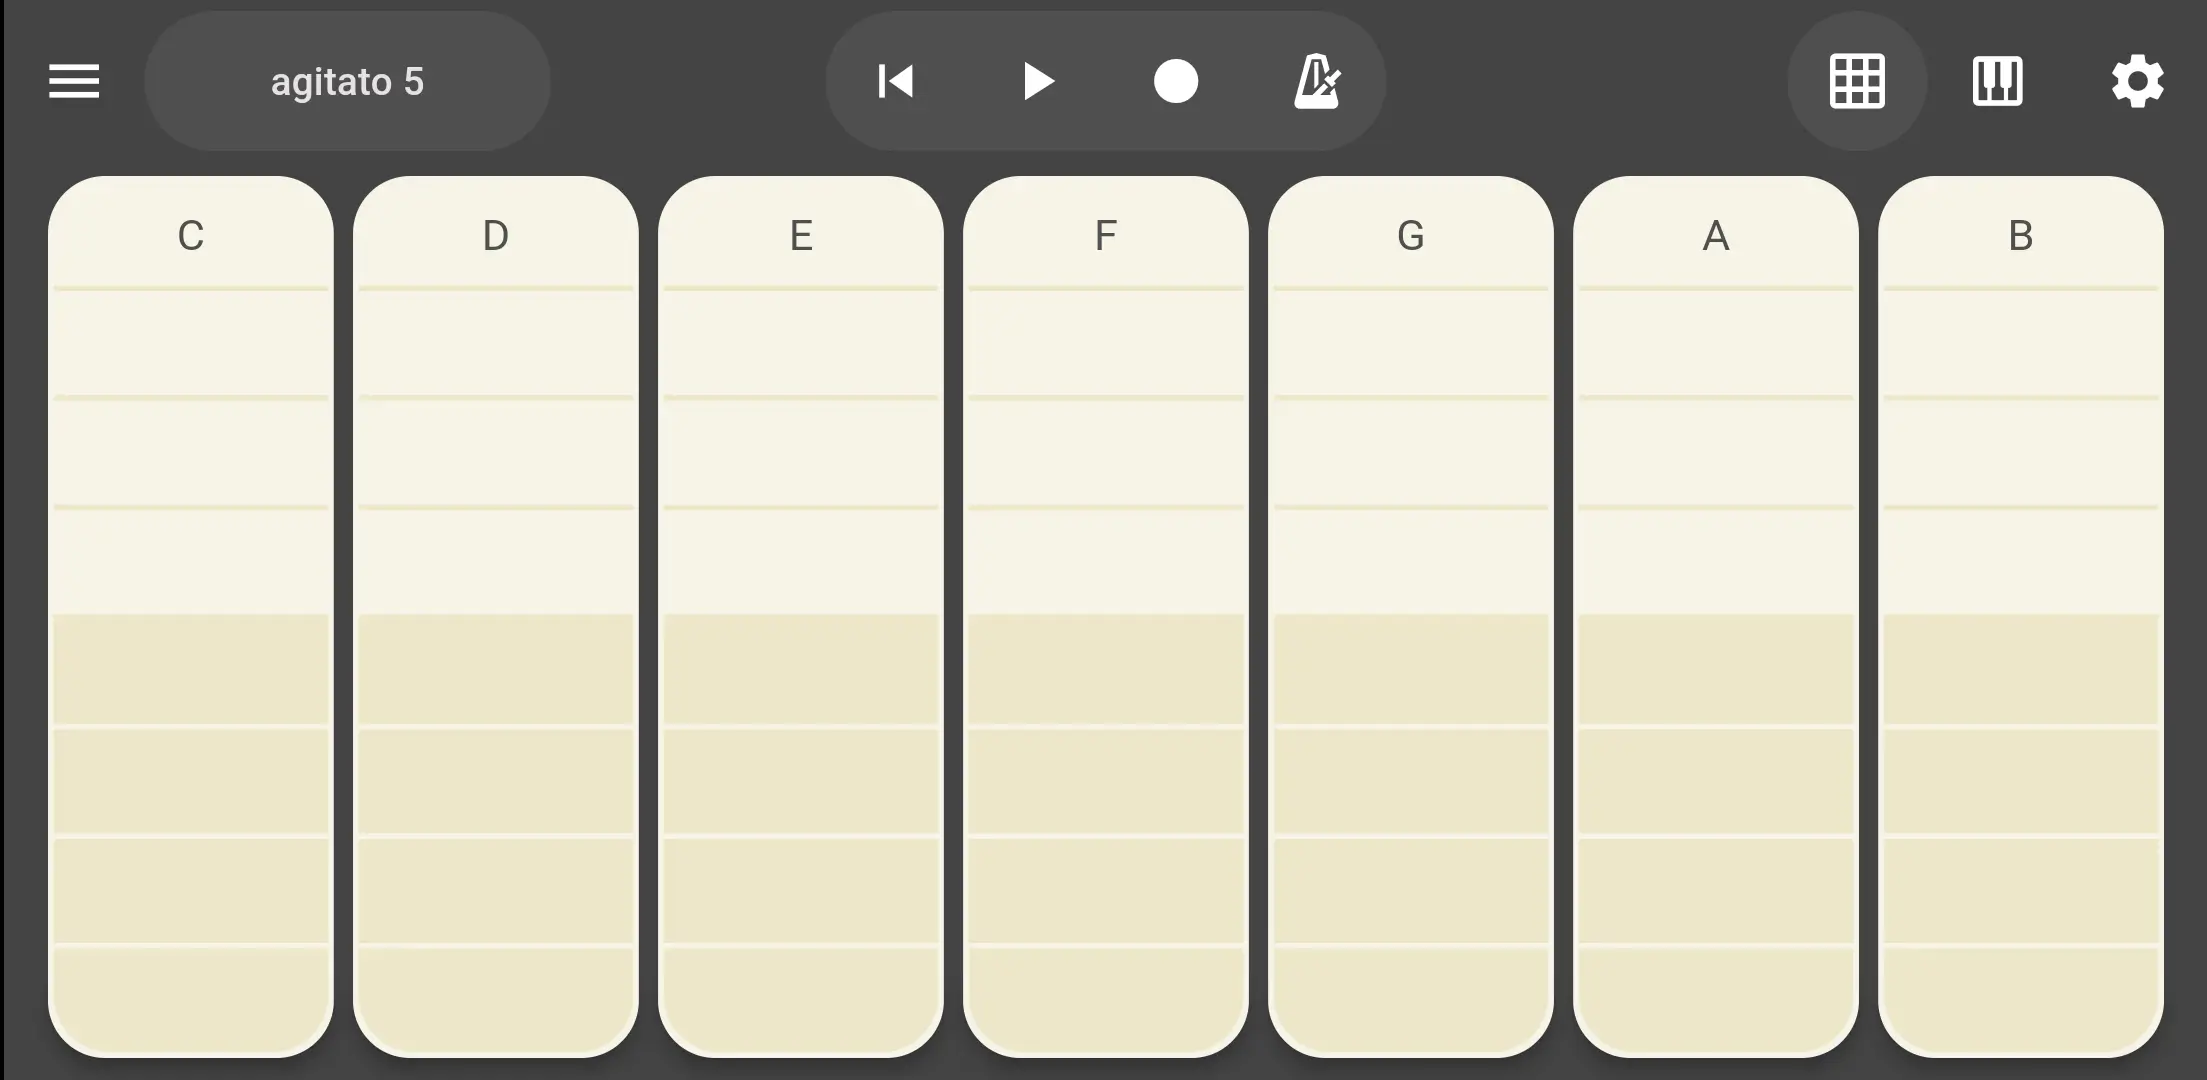This screenshot has height=1080, width=2207.
Task: Tap the F note label pad
Action: pos(1106,236)
